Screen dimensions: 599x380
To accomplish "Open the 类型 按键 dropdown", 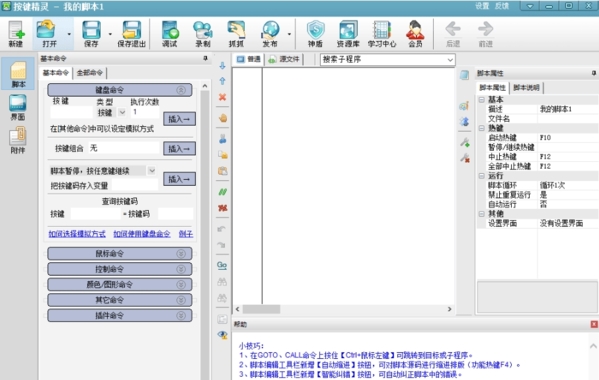I will coord(122,112).
